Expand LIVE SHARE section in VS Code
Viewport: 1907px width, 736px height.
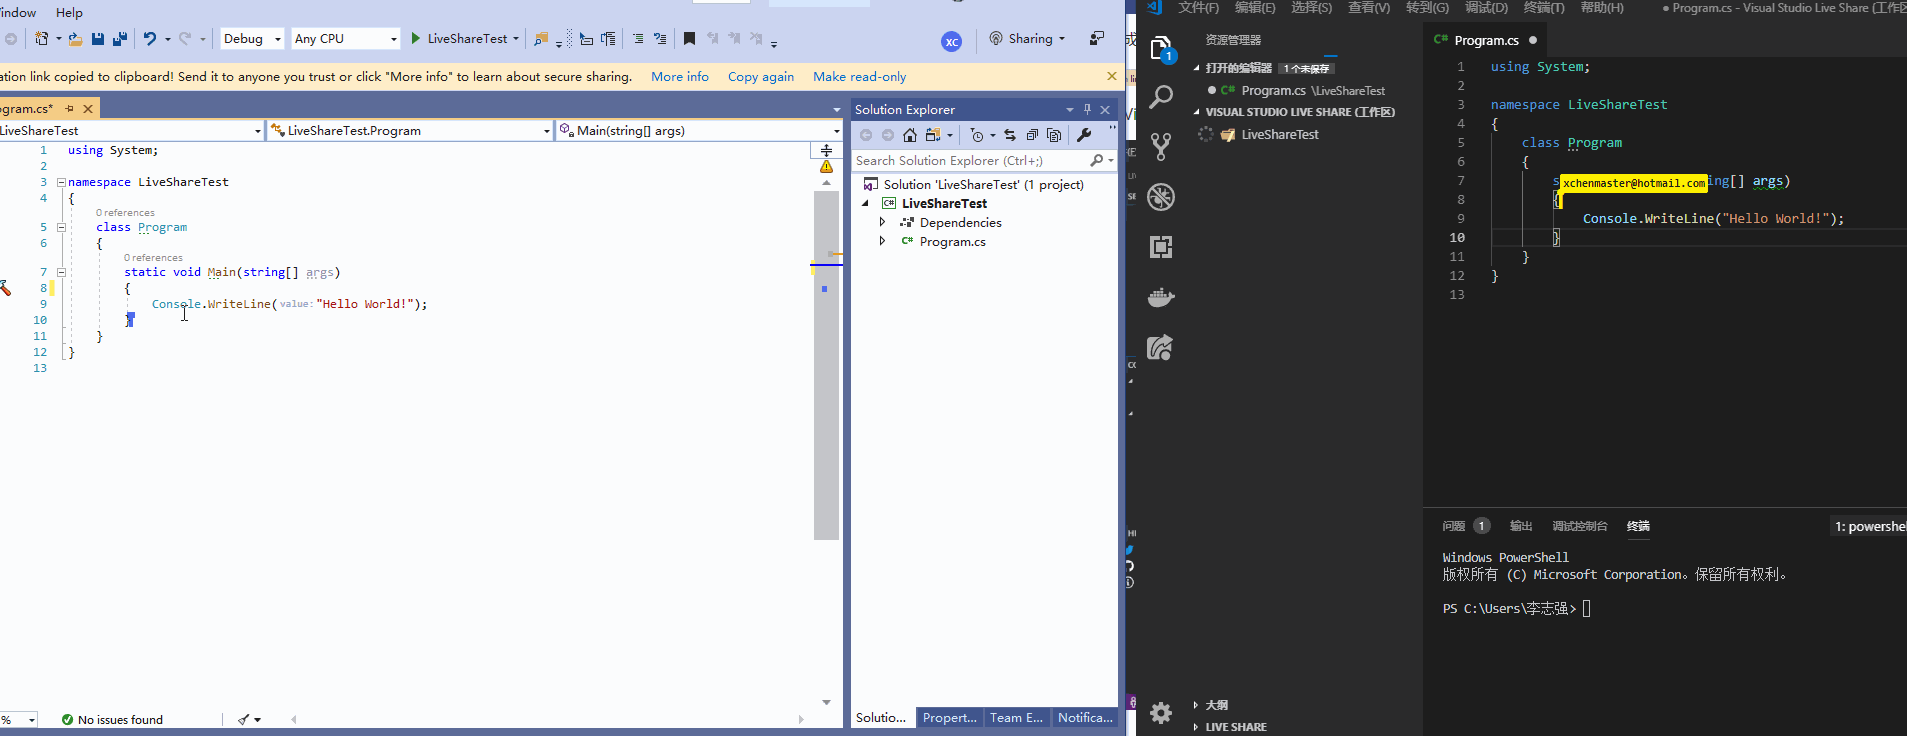1229,727
